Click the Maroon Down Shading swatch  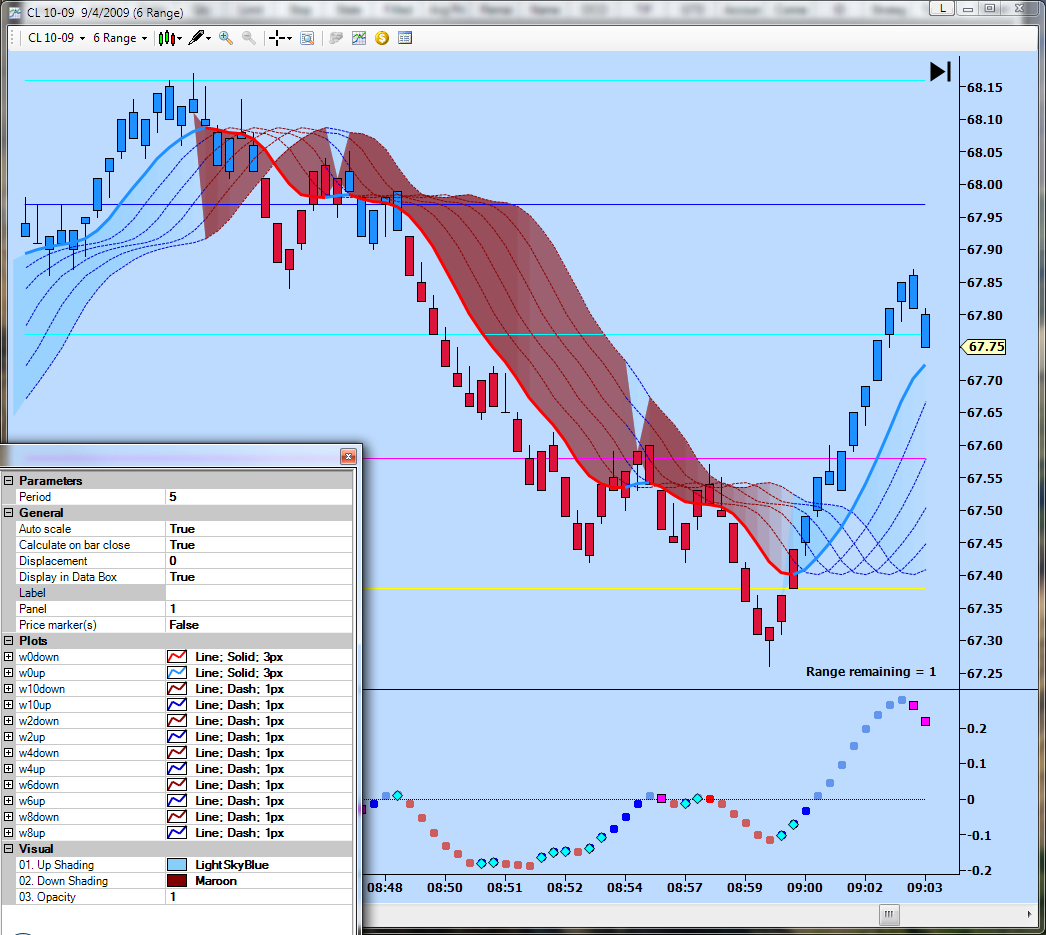(177, 881)
